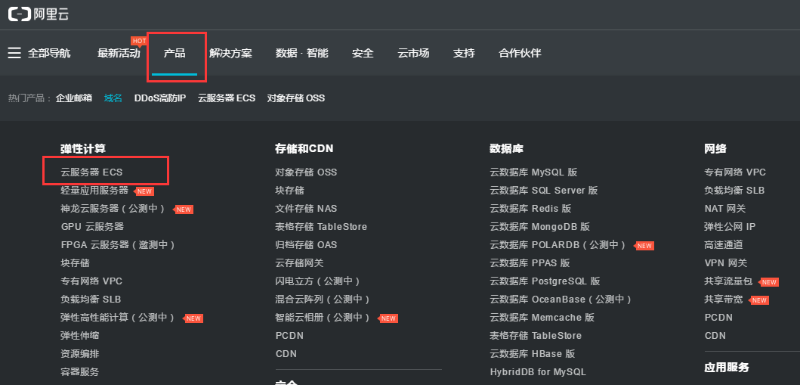Screen dimensions: 800x385
Task: Open 负载均衡 SLB under 网络
Action: tap(735, 191)
